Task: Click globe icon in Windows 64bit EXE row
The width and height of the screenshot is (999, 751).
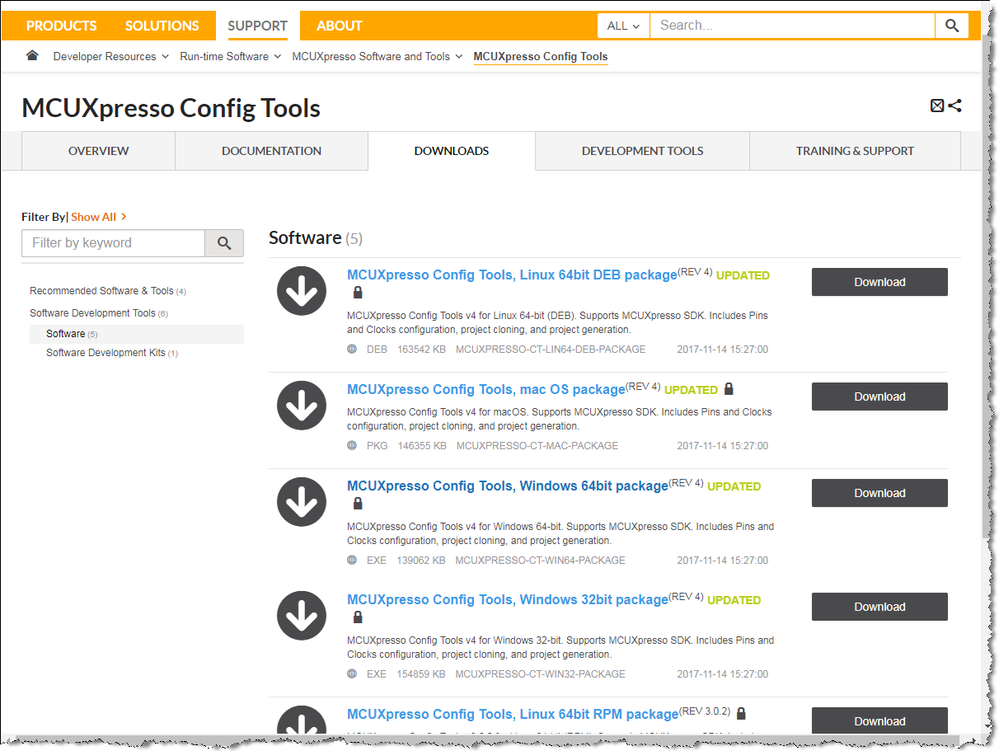Action: pyautogui.click(x=352, y=560)
